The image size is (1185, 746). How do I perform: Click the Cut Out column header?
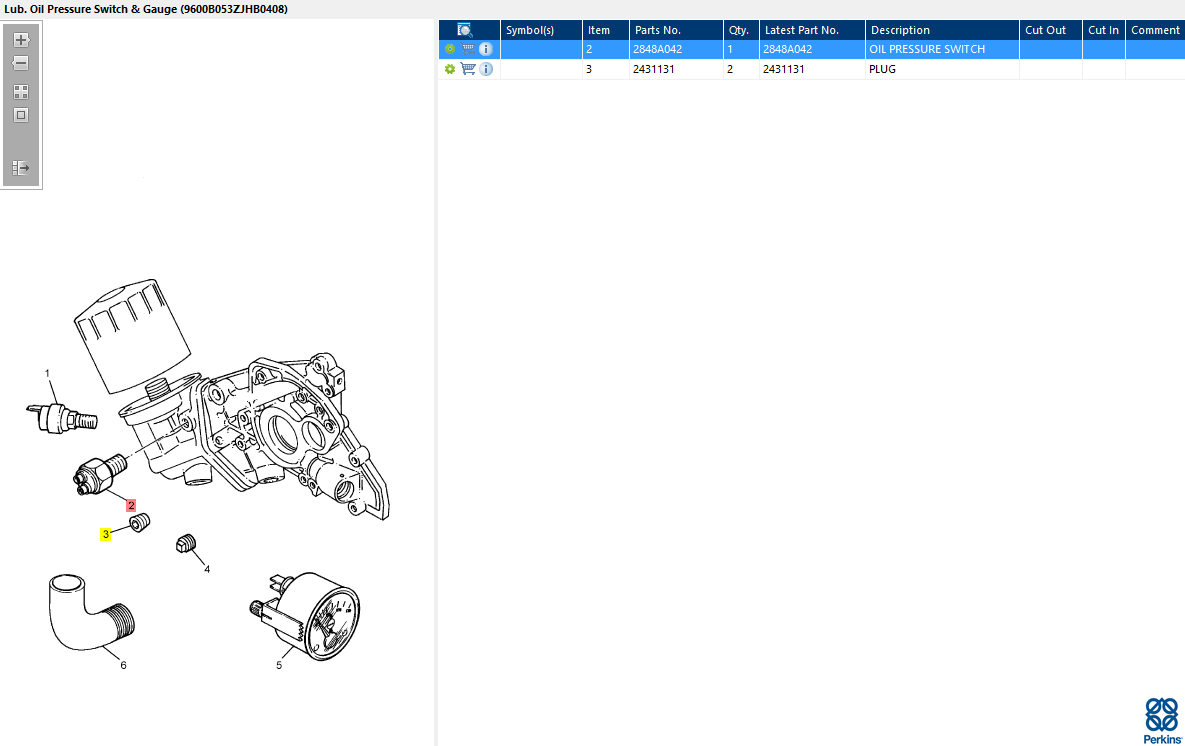coord(1051,30)
